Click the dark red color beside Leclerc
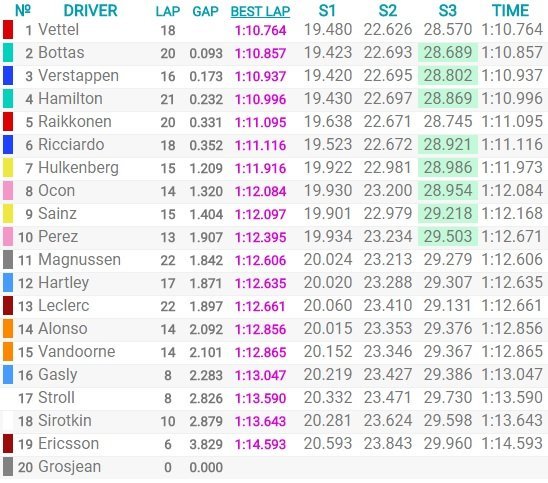548x483 pixels. coord(8,306)
